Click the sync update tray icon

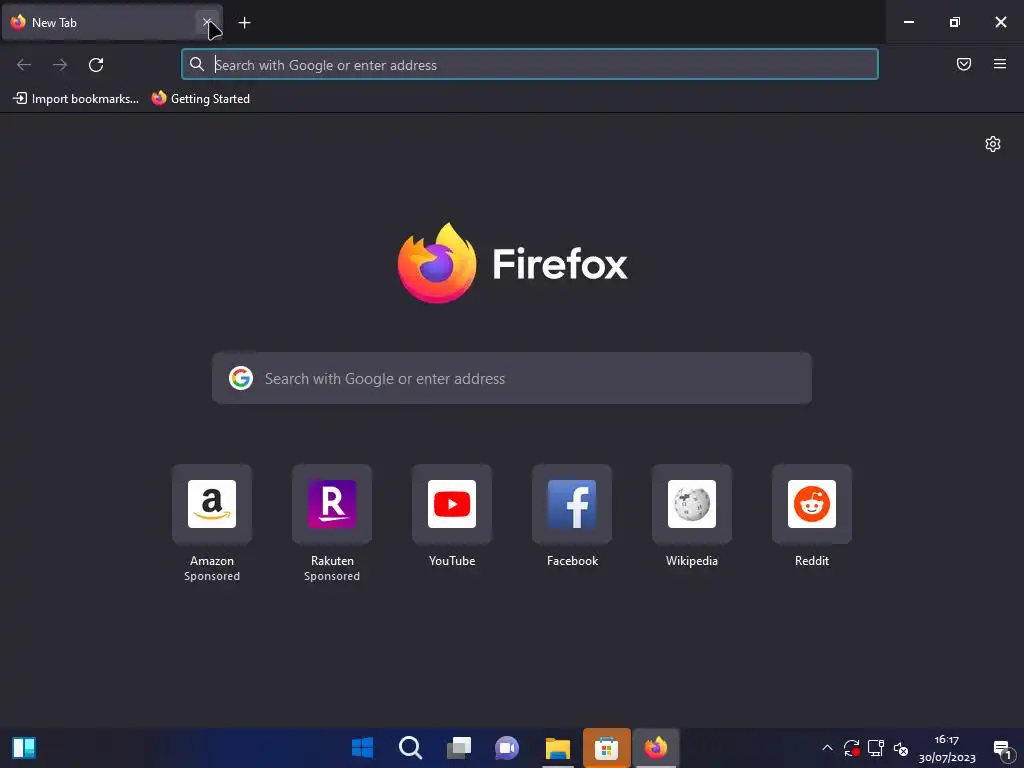pos(852,748)
